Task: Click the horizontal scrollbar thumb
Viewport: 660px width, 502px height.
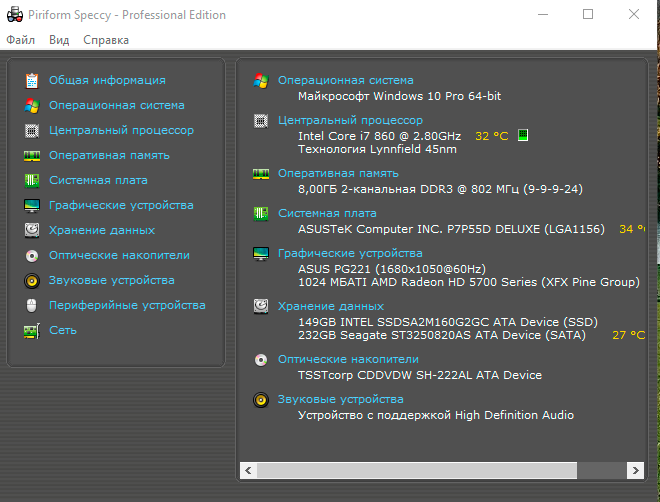Action: click(417, 470)
